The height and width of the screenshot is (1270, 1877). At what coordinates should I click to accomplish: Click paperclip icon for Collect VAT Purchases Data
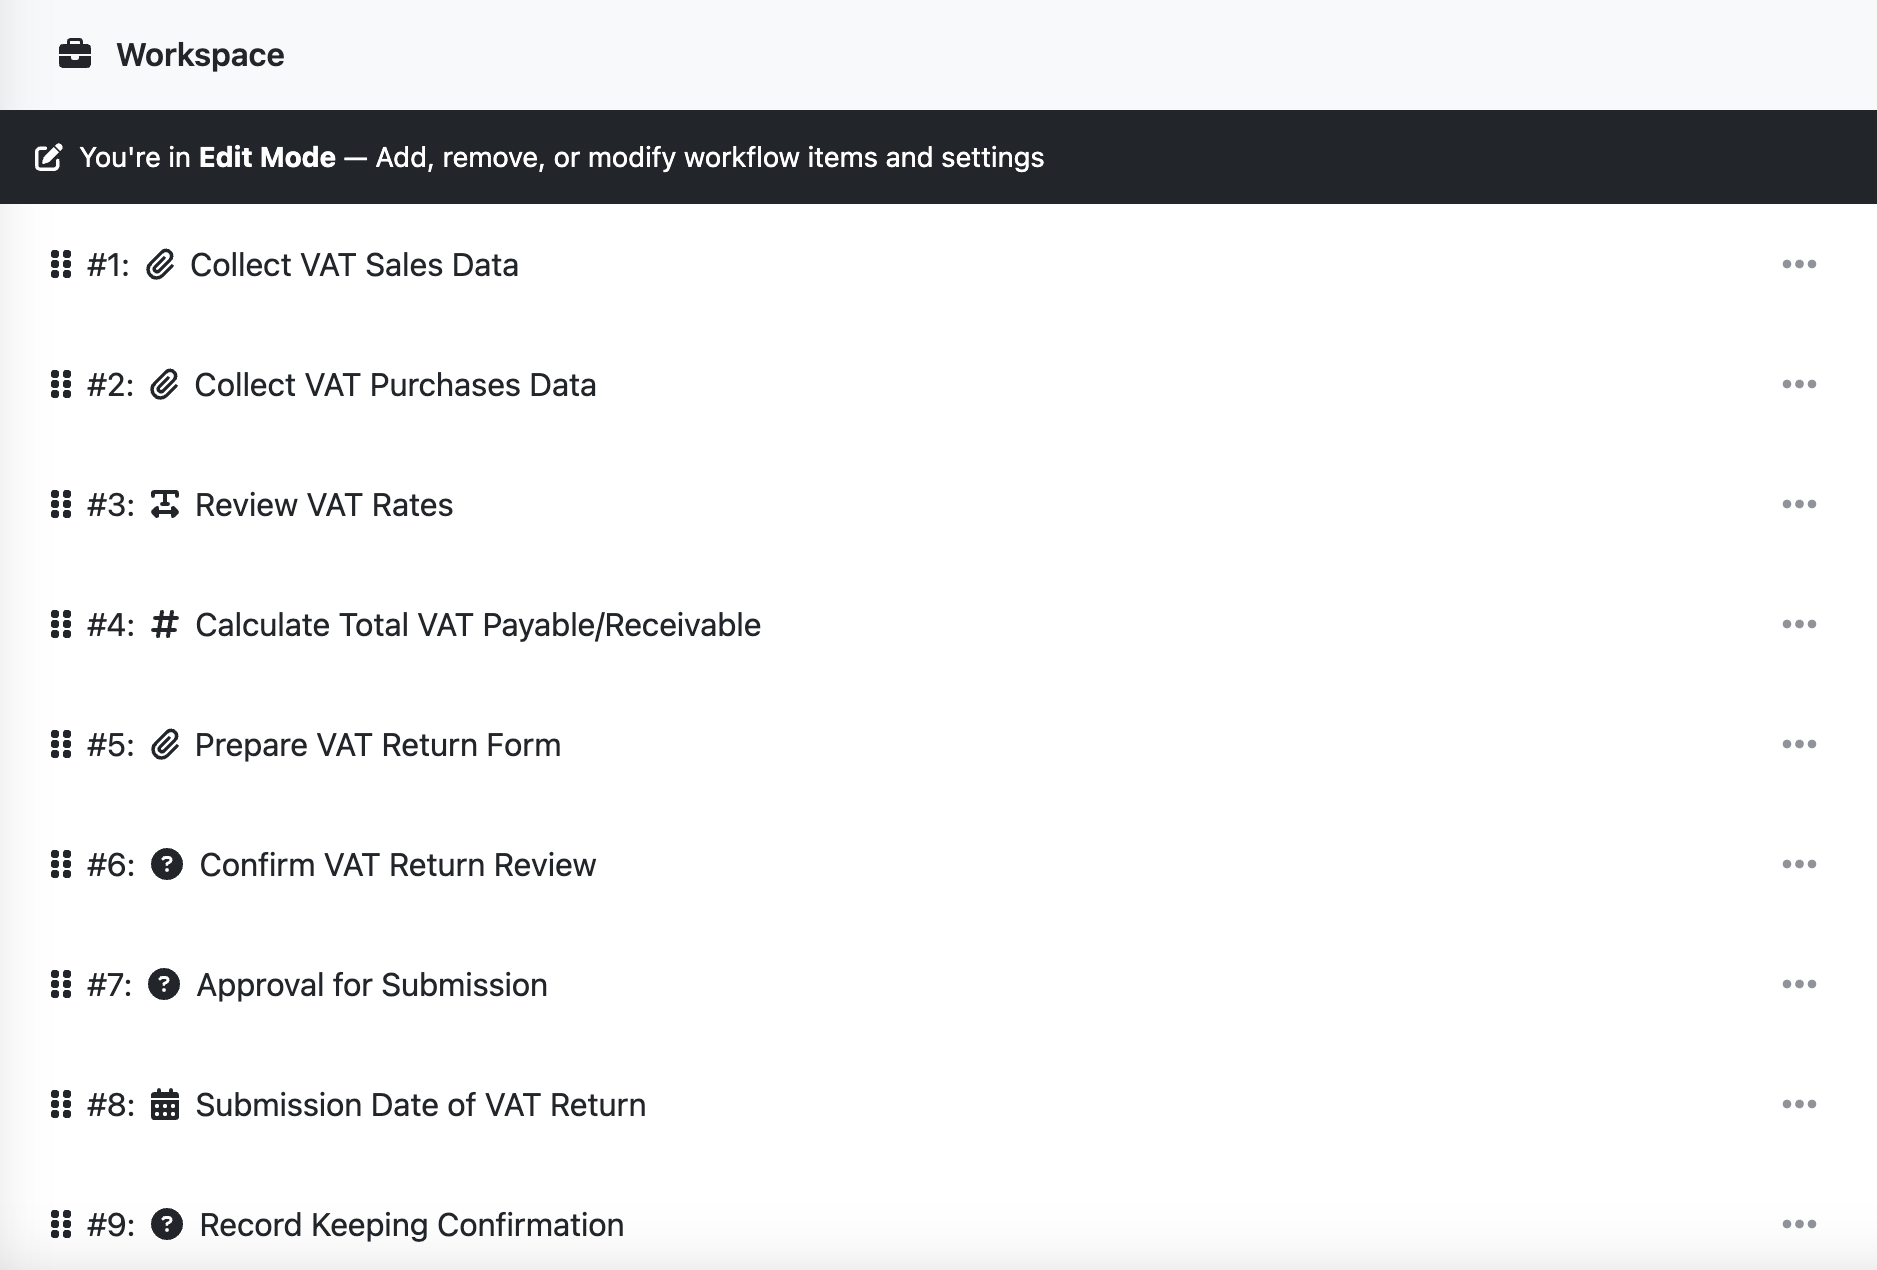(x=164, y=385)
